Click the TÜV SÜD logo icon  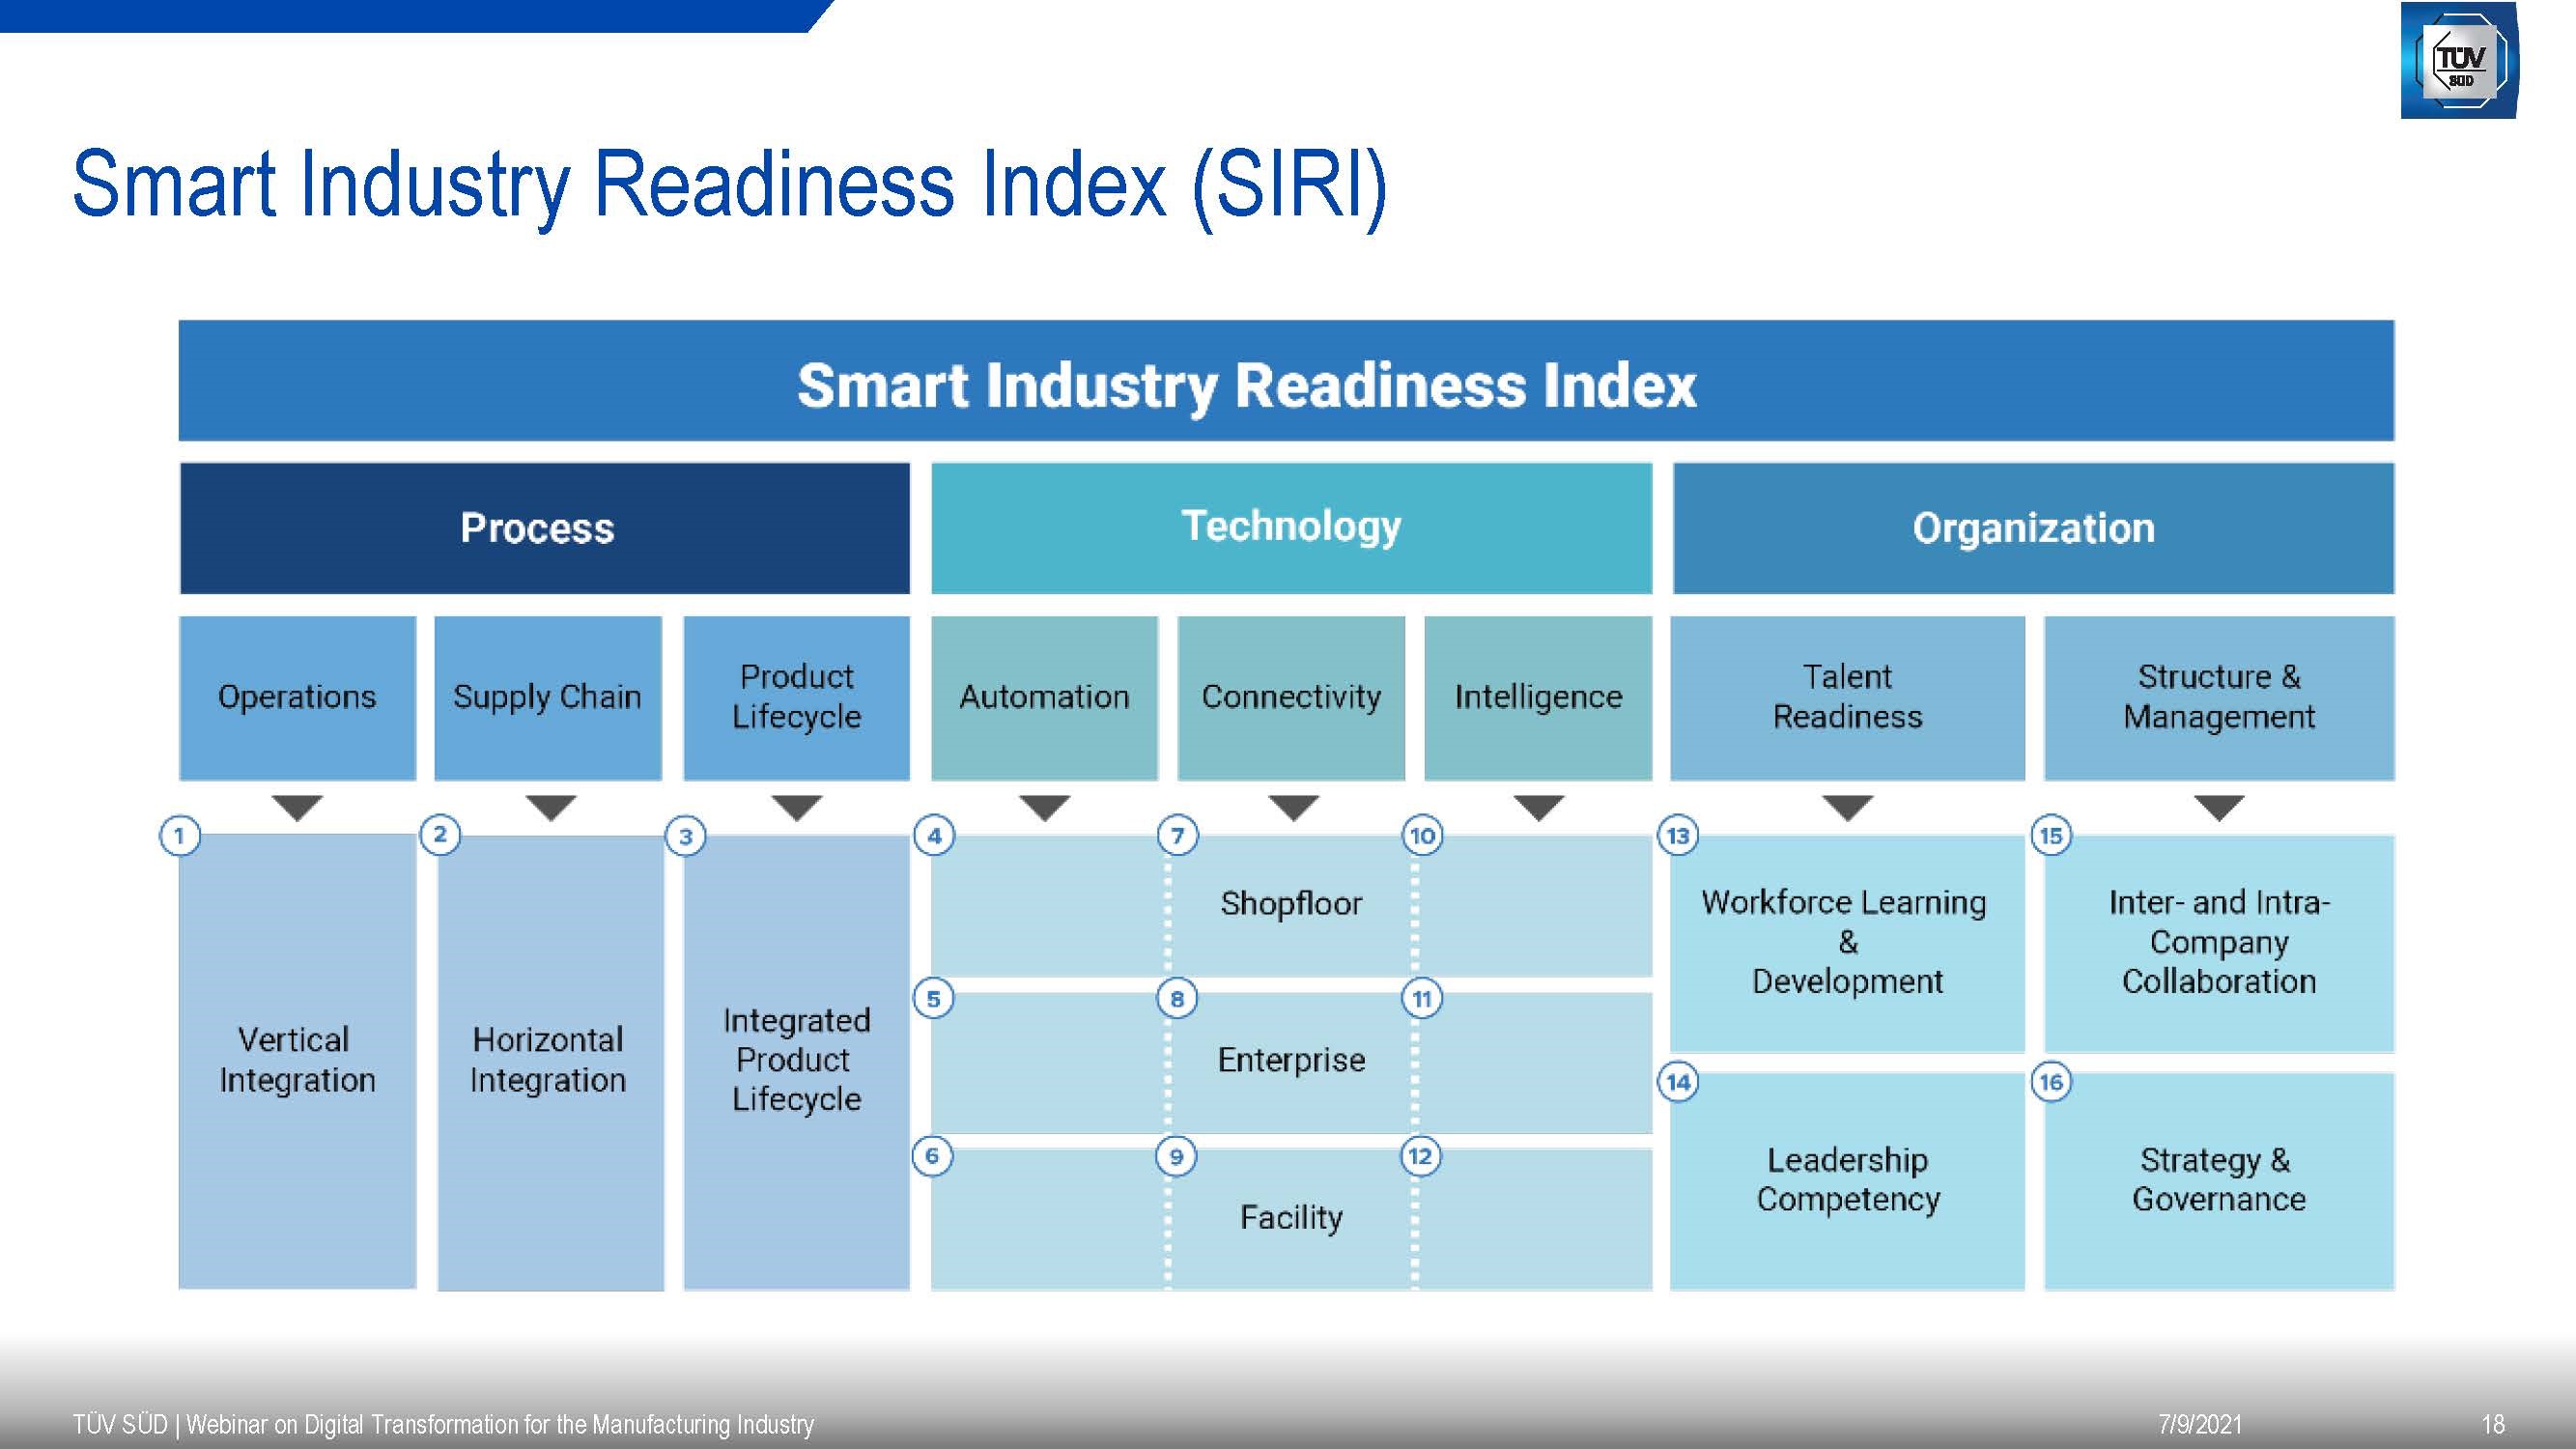[x=2459, y=61]
